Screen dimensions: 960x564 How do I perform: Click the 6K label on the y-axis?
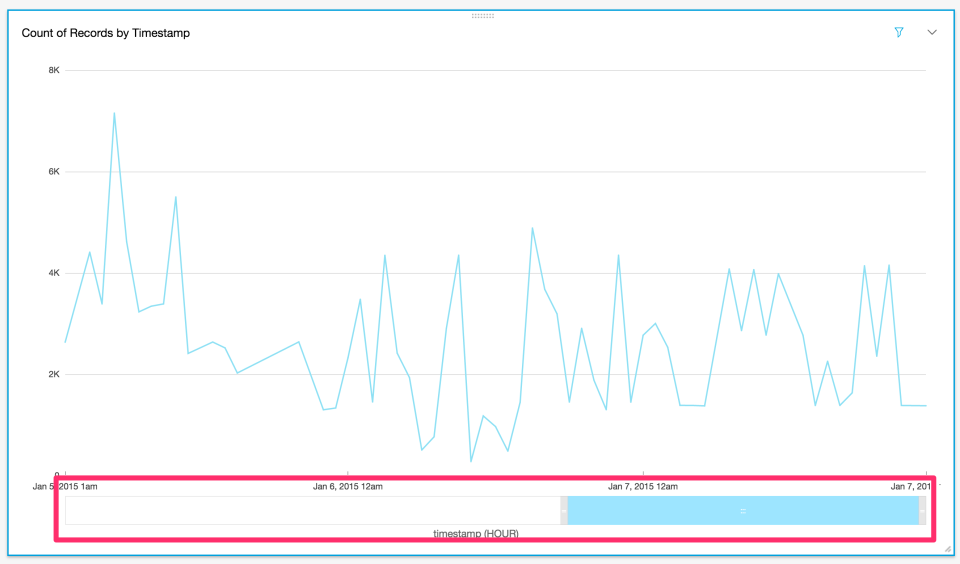point(54,171)
